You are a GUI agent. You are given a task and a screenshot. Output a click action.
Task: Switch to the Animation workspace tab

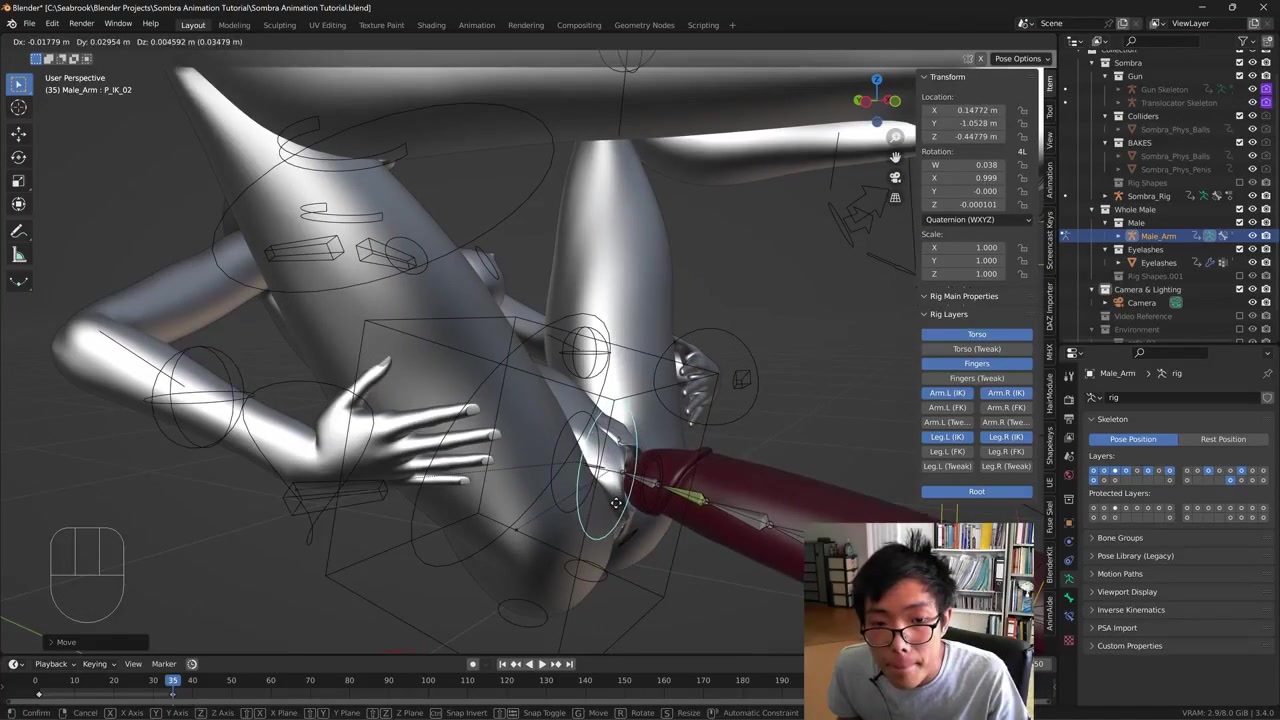476,25
